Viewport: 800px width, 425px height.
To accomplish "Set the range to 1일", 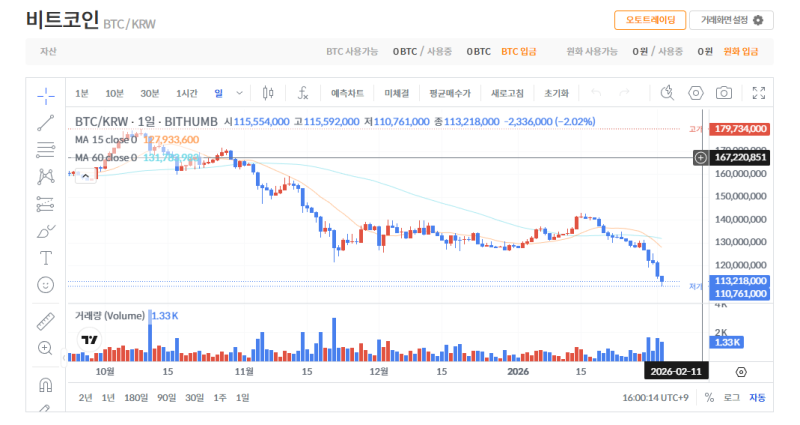I will 242,397.
